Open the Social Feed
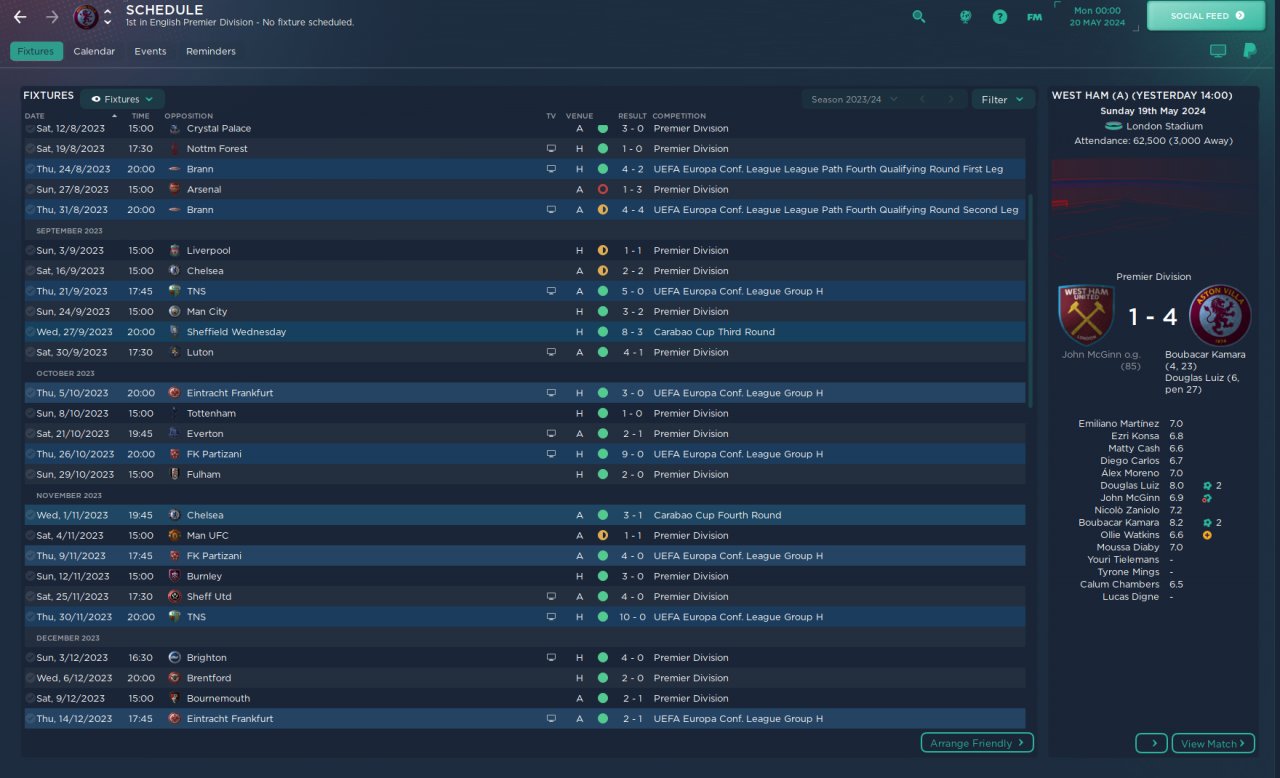 pyautogui.click(x=1208, y=16)
